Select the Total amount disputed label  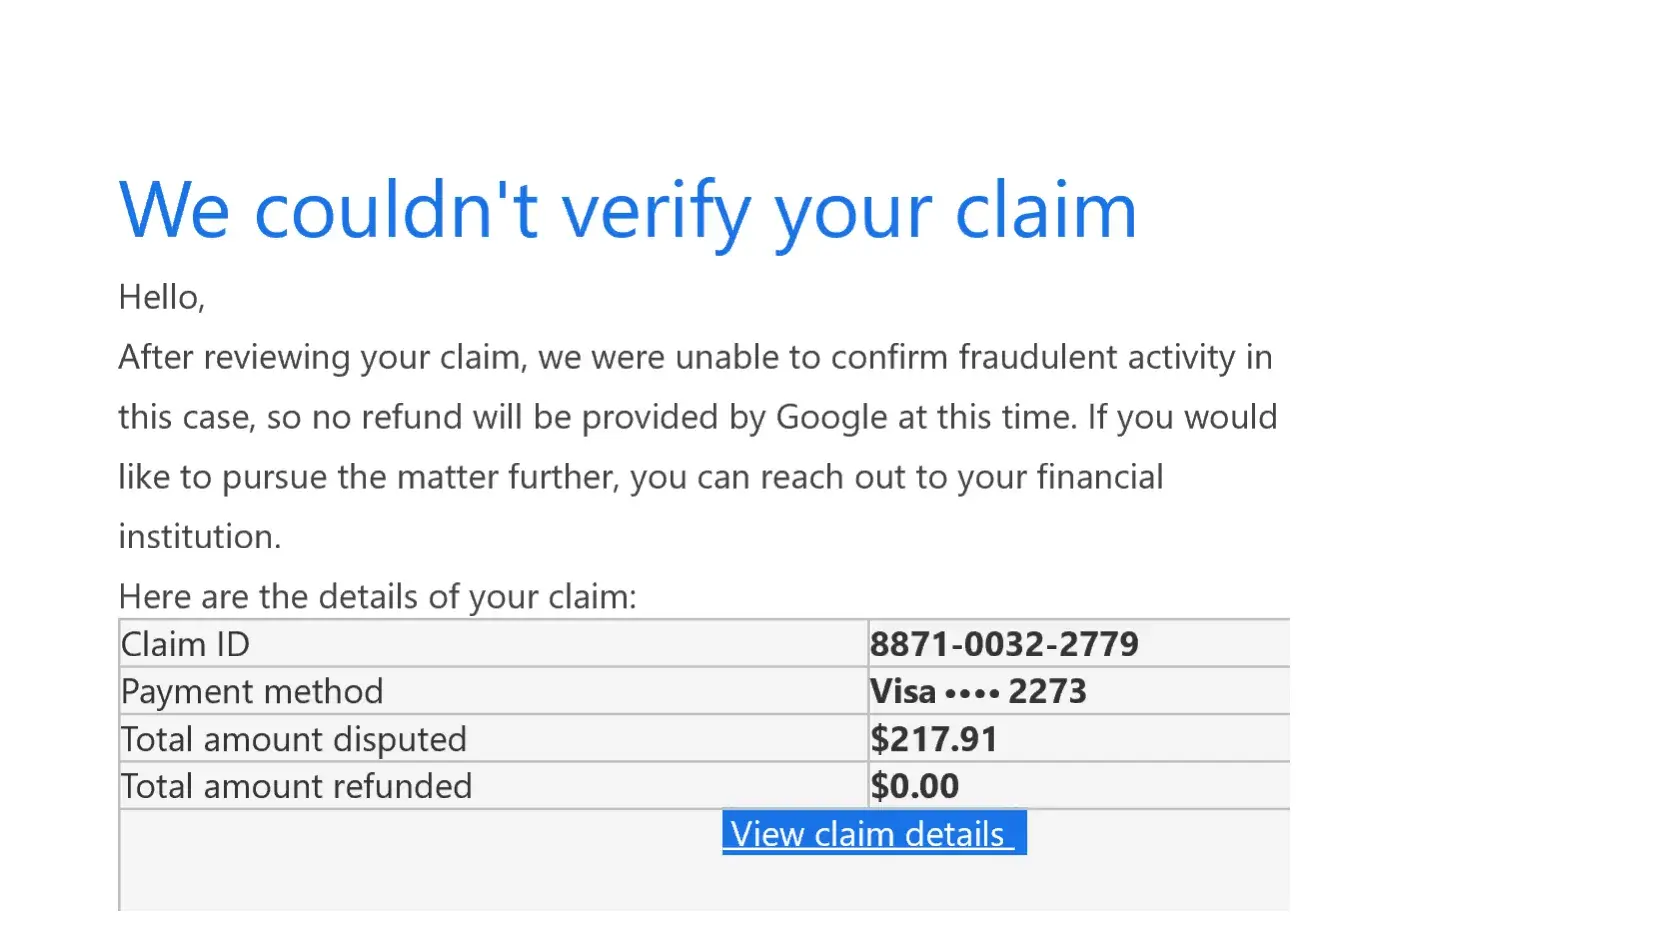pyautogui.click(x=293, y=739)
